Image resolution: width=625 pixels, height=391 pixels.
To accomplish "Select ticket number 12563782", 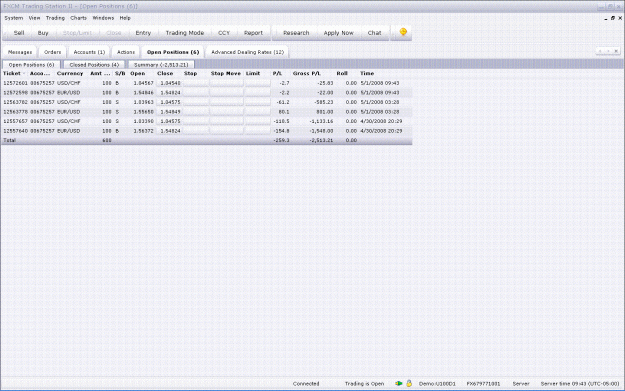I will click(x=15, y=102).
